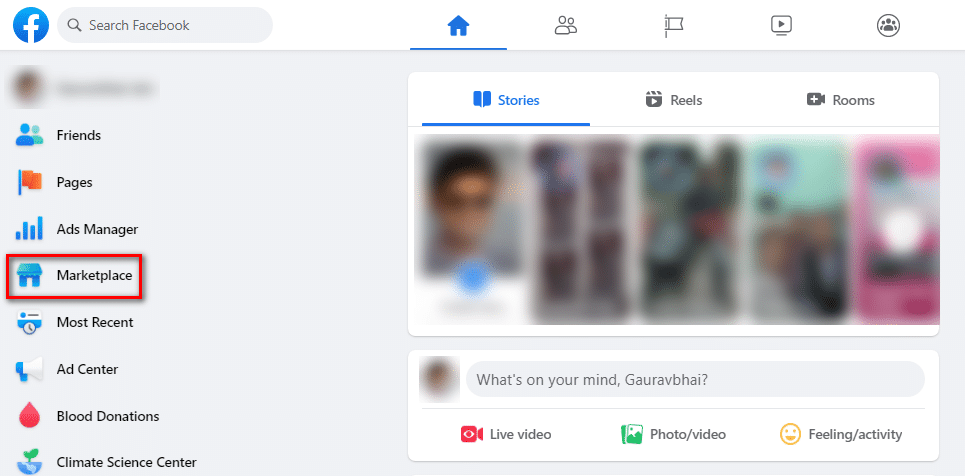Viewport: 965px width, 476px height.
Task: Add a Feeling/activity to a post
Action: [841, 434]
